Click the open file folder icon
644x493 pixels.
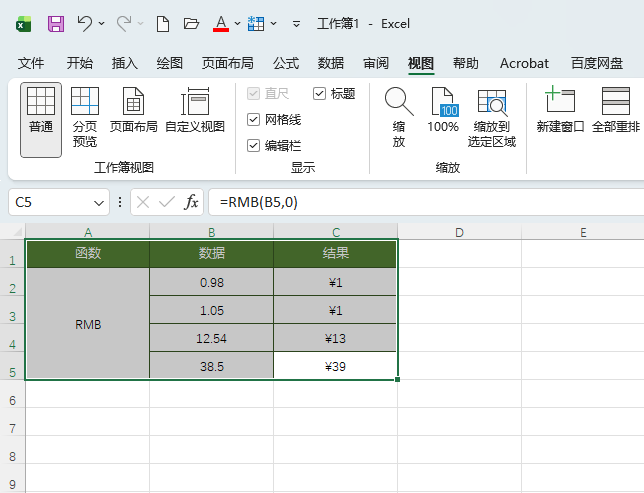(x=191, y=24)
